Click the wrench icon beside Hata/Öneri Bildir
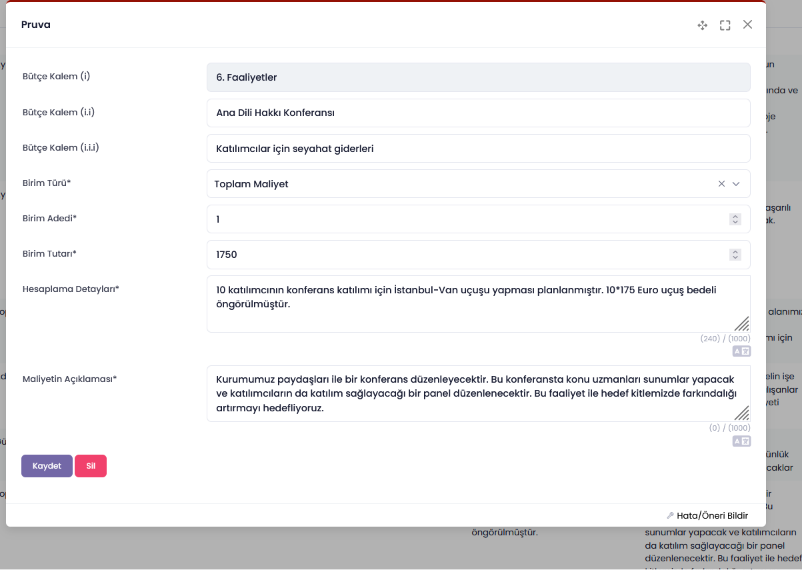The height and width of the screenshot is (570, 802). (x=670, y=516)
